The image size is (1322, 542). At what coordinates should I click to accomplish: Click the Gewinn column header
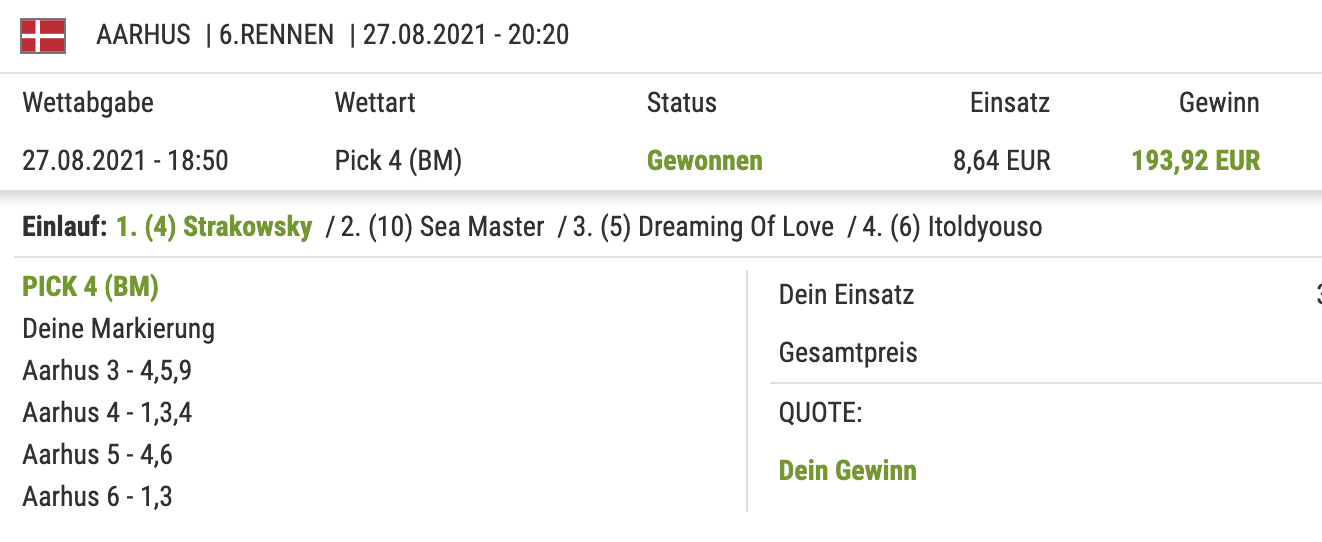coord(1220,102)
